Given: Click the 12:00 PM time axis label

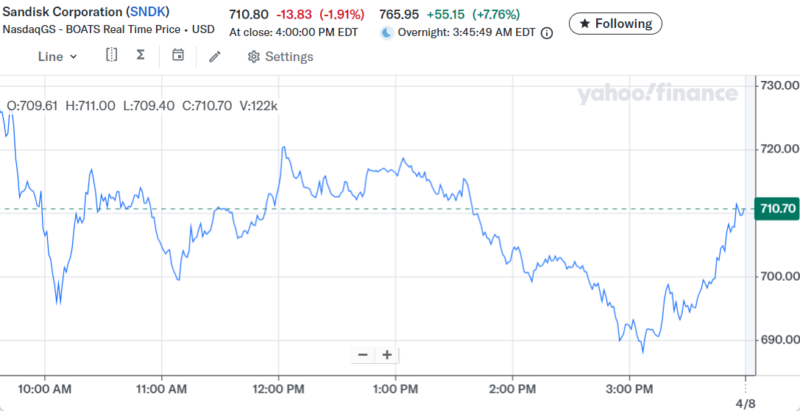Looking at the screenshot, I should tap(279, 387).
